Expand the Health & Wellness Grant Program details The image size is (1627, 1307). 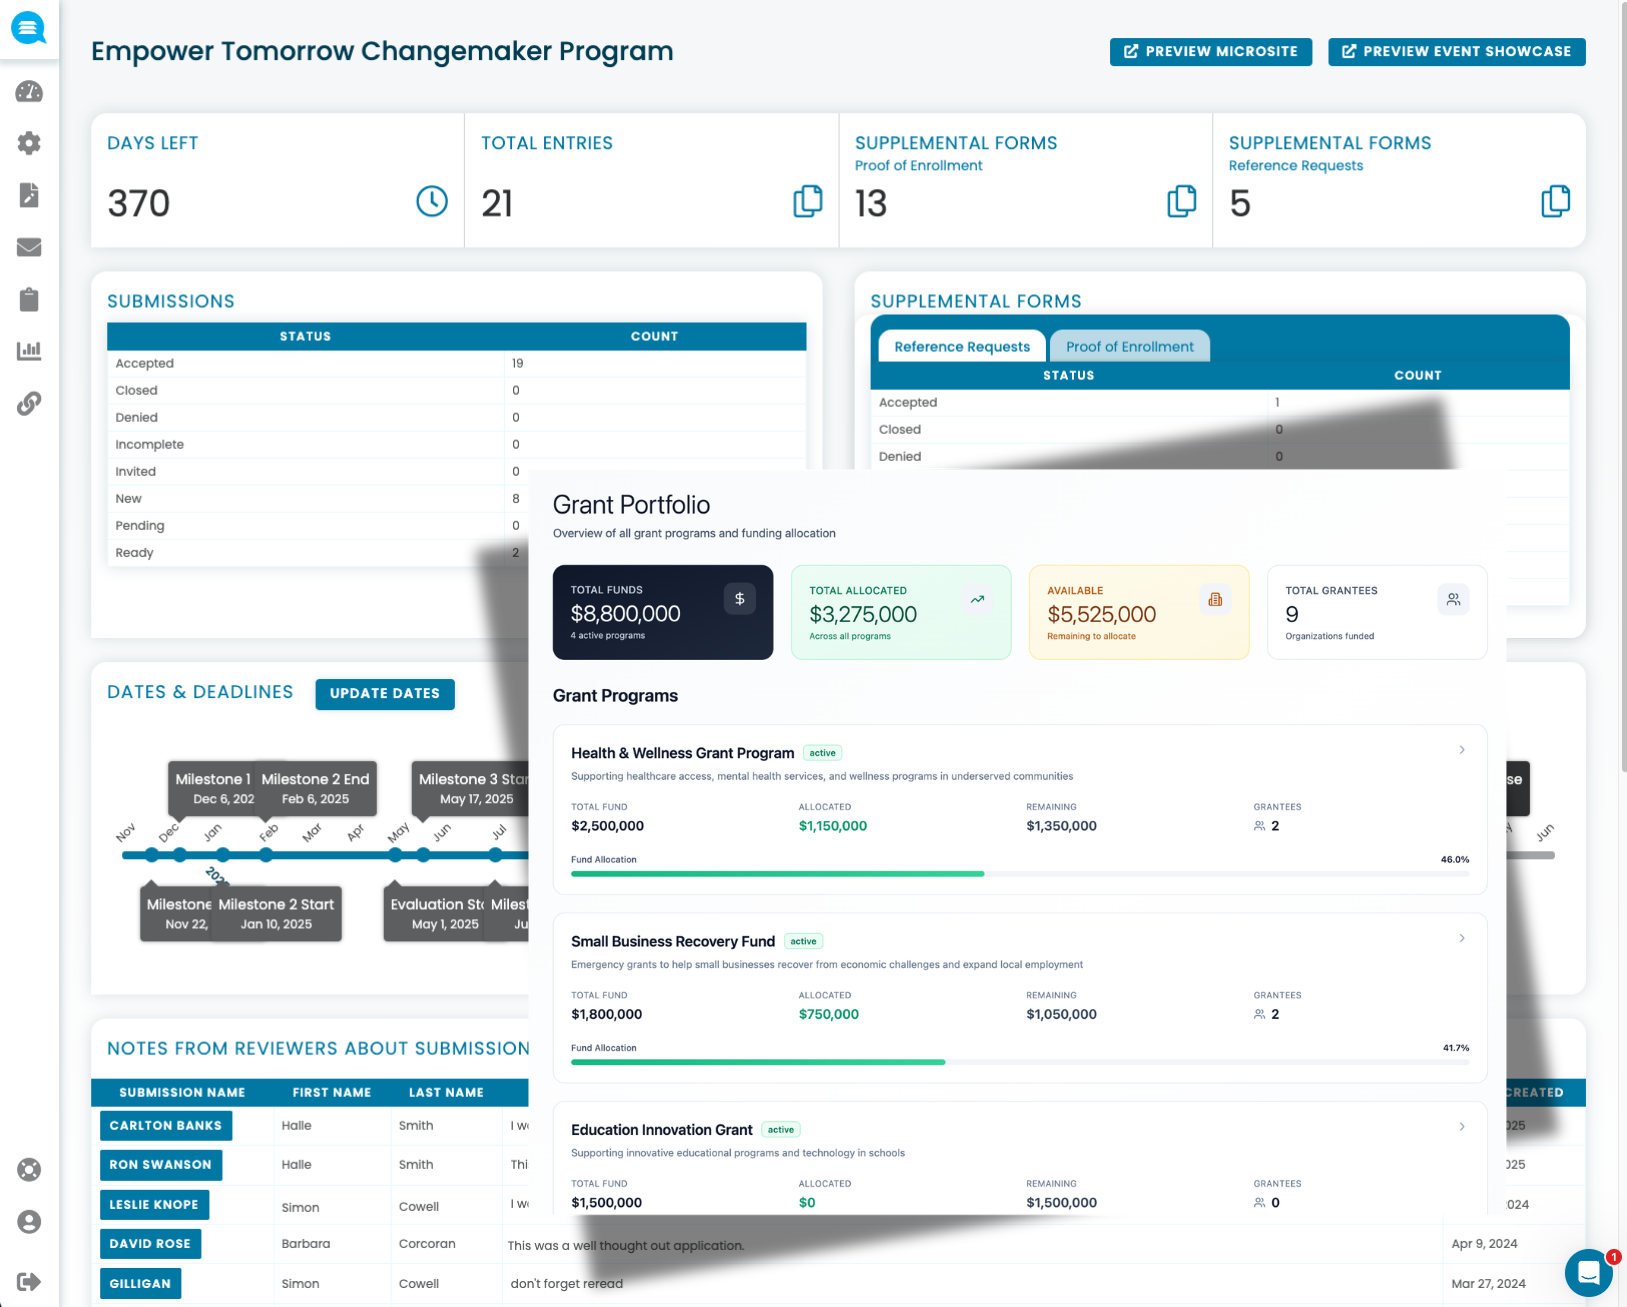point(1462,749)
